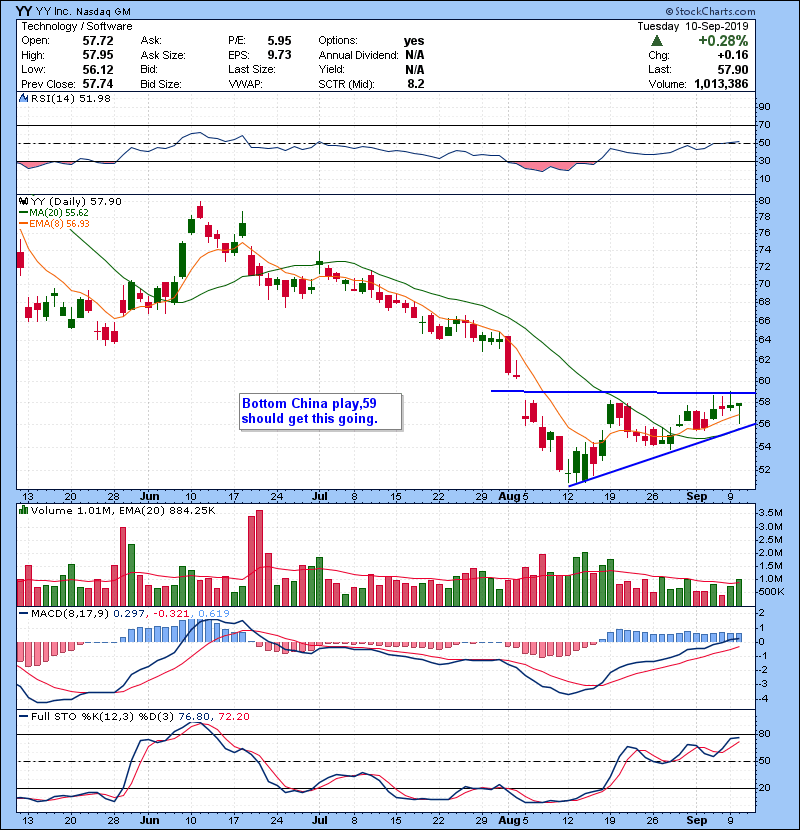Click the Volume panel bar icon
The image size is (800, 830).
23,510
